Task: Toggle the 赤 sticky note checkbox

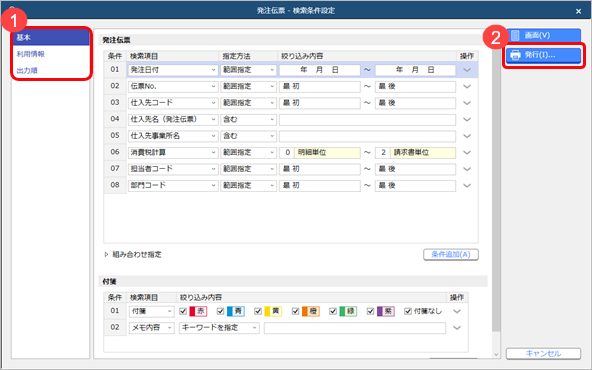Action: pos(183,311)
